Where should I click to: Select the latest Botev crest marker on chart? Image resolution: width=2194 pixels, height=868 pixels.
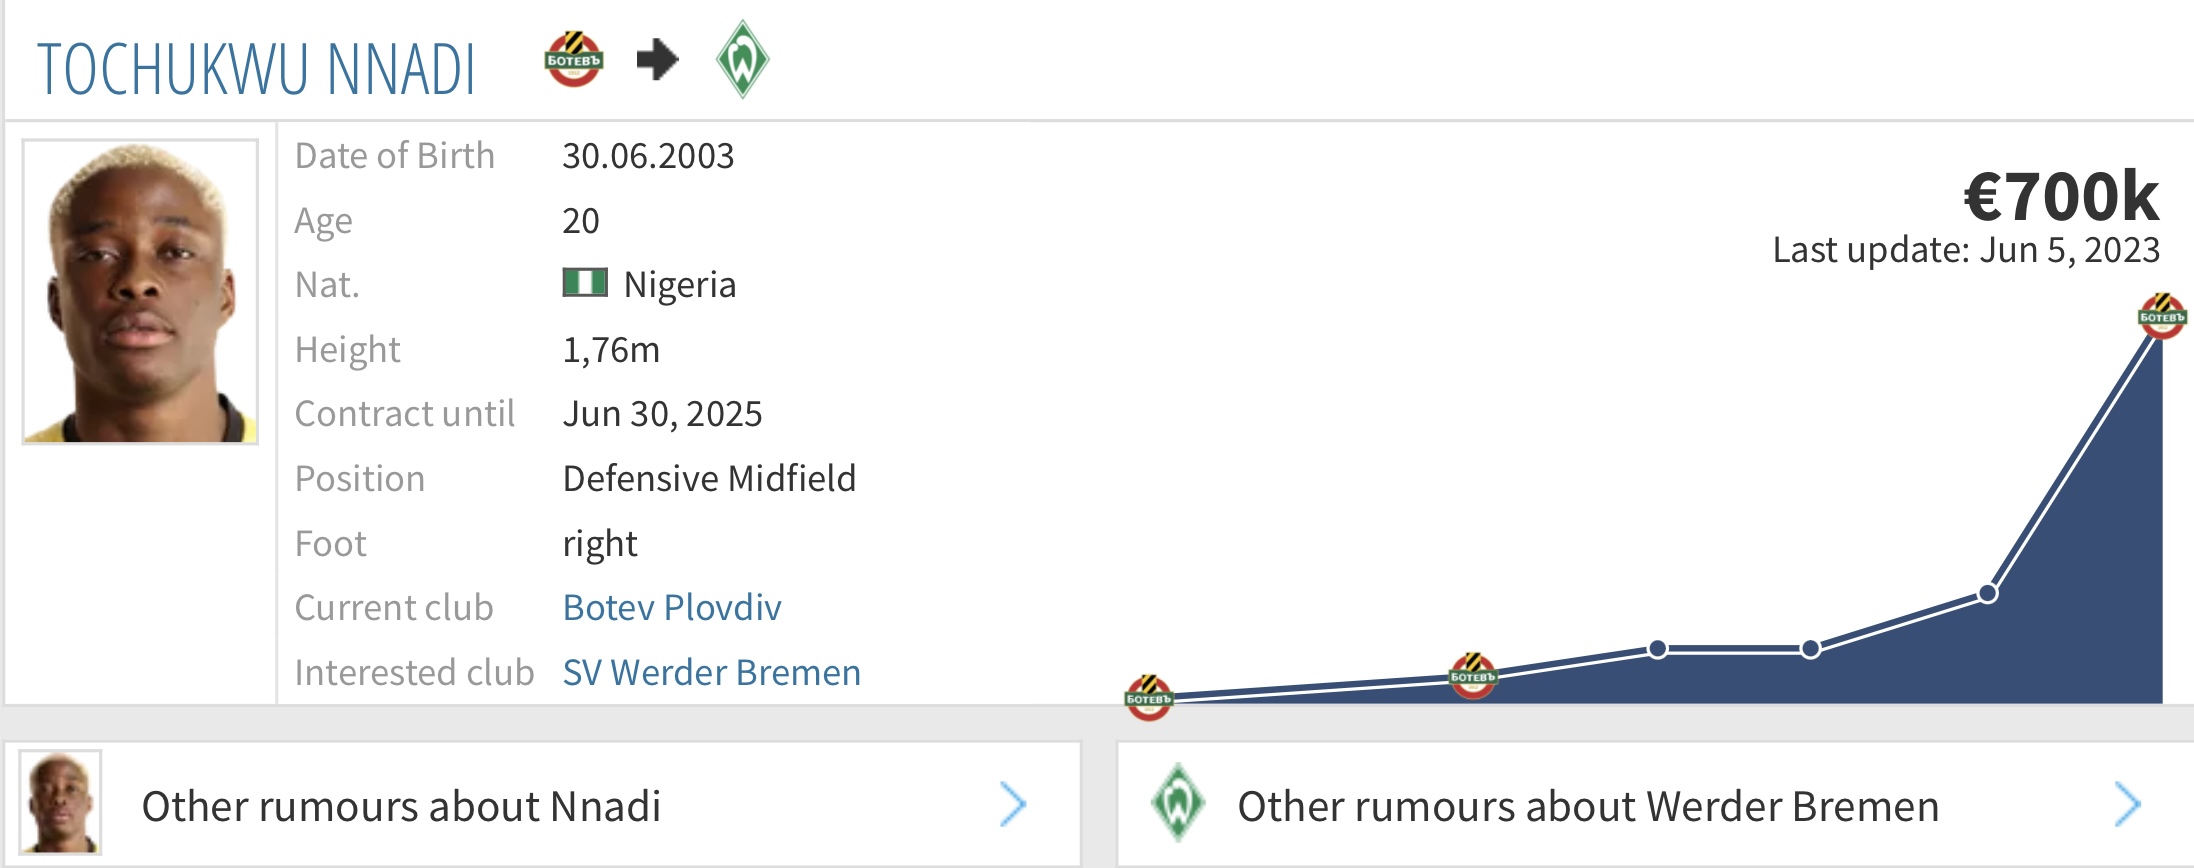click(x=2162, y=316)
